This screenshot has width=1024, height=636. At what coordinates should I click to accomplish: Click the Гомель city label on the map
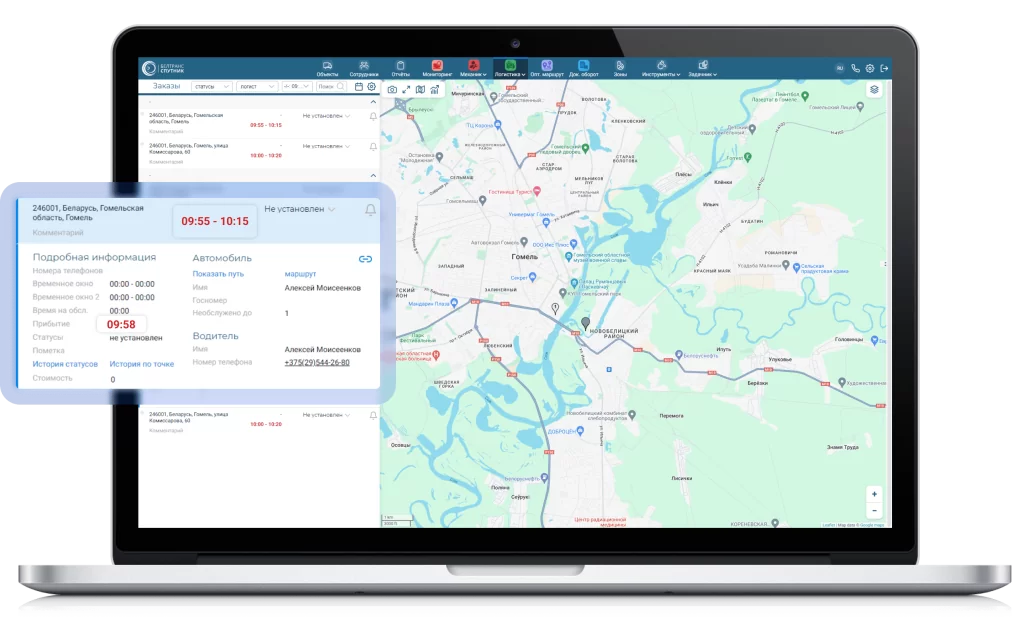[524, 257]
